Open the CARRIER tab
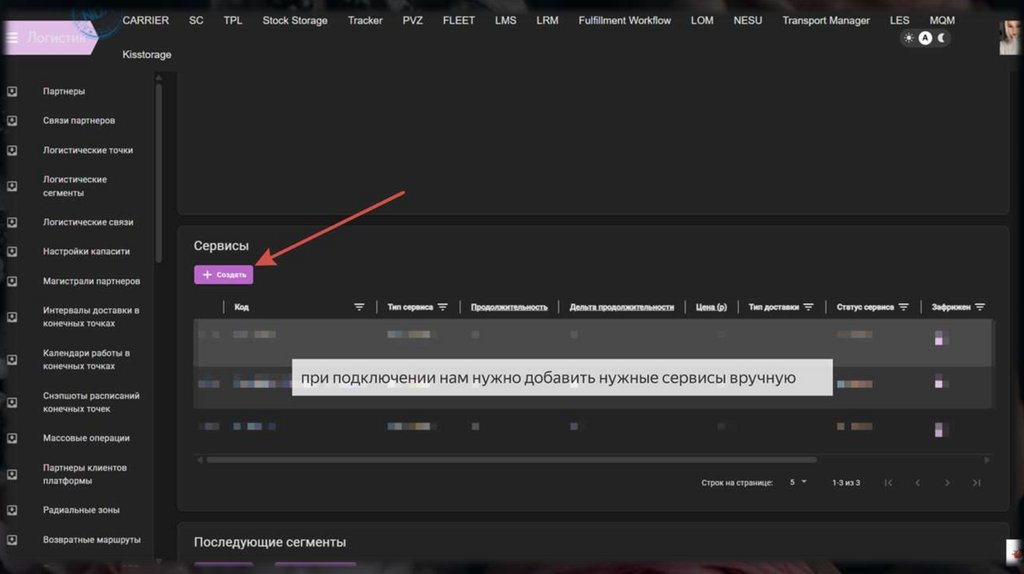Image resolution: width=1024 pixels, height=574 pixels. tap(146, 20)
